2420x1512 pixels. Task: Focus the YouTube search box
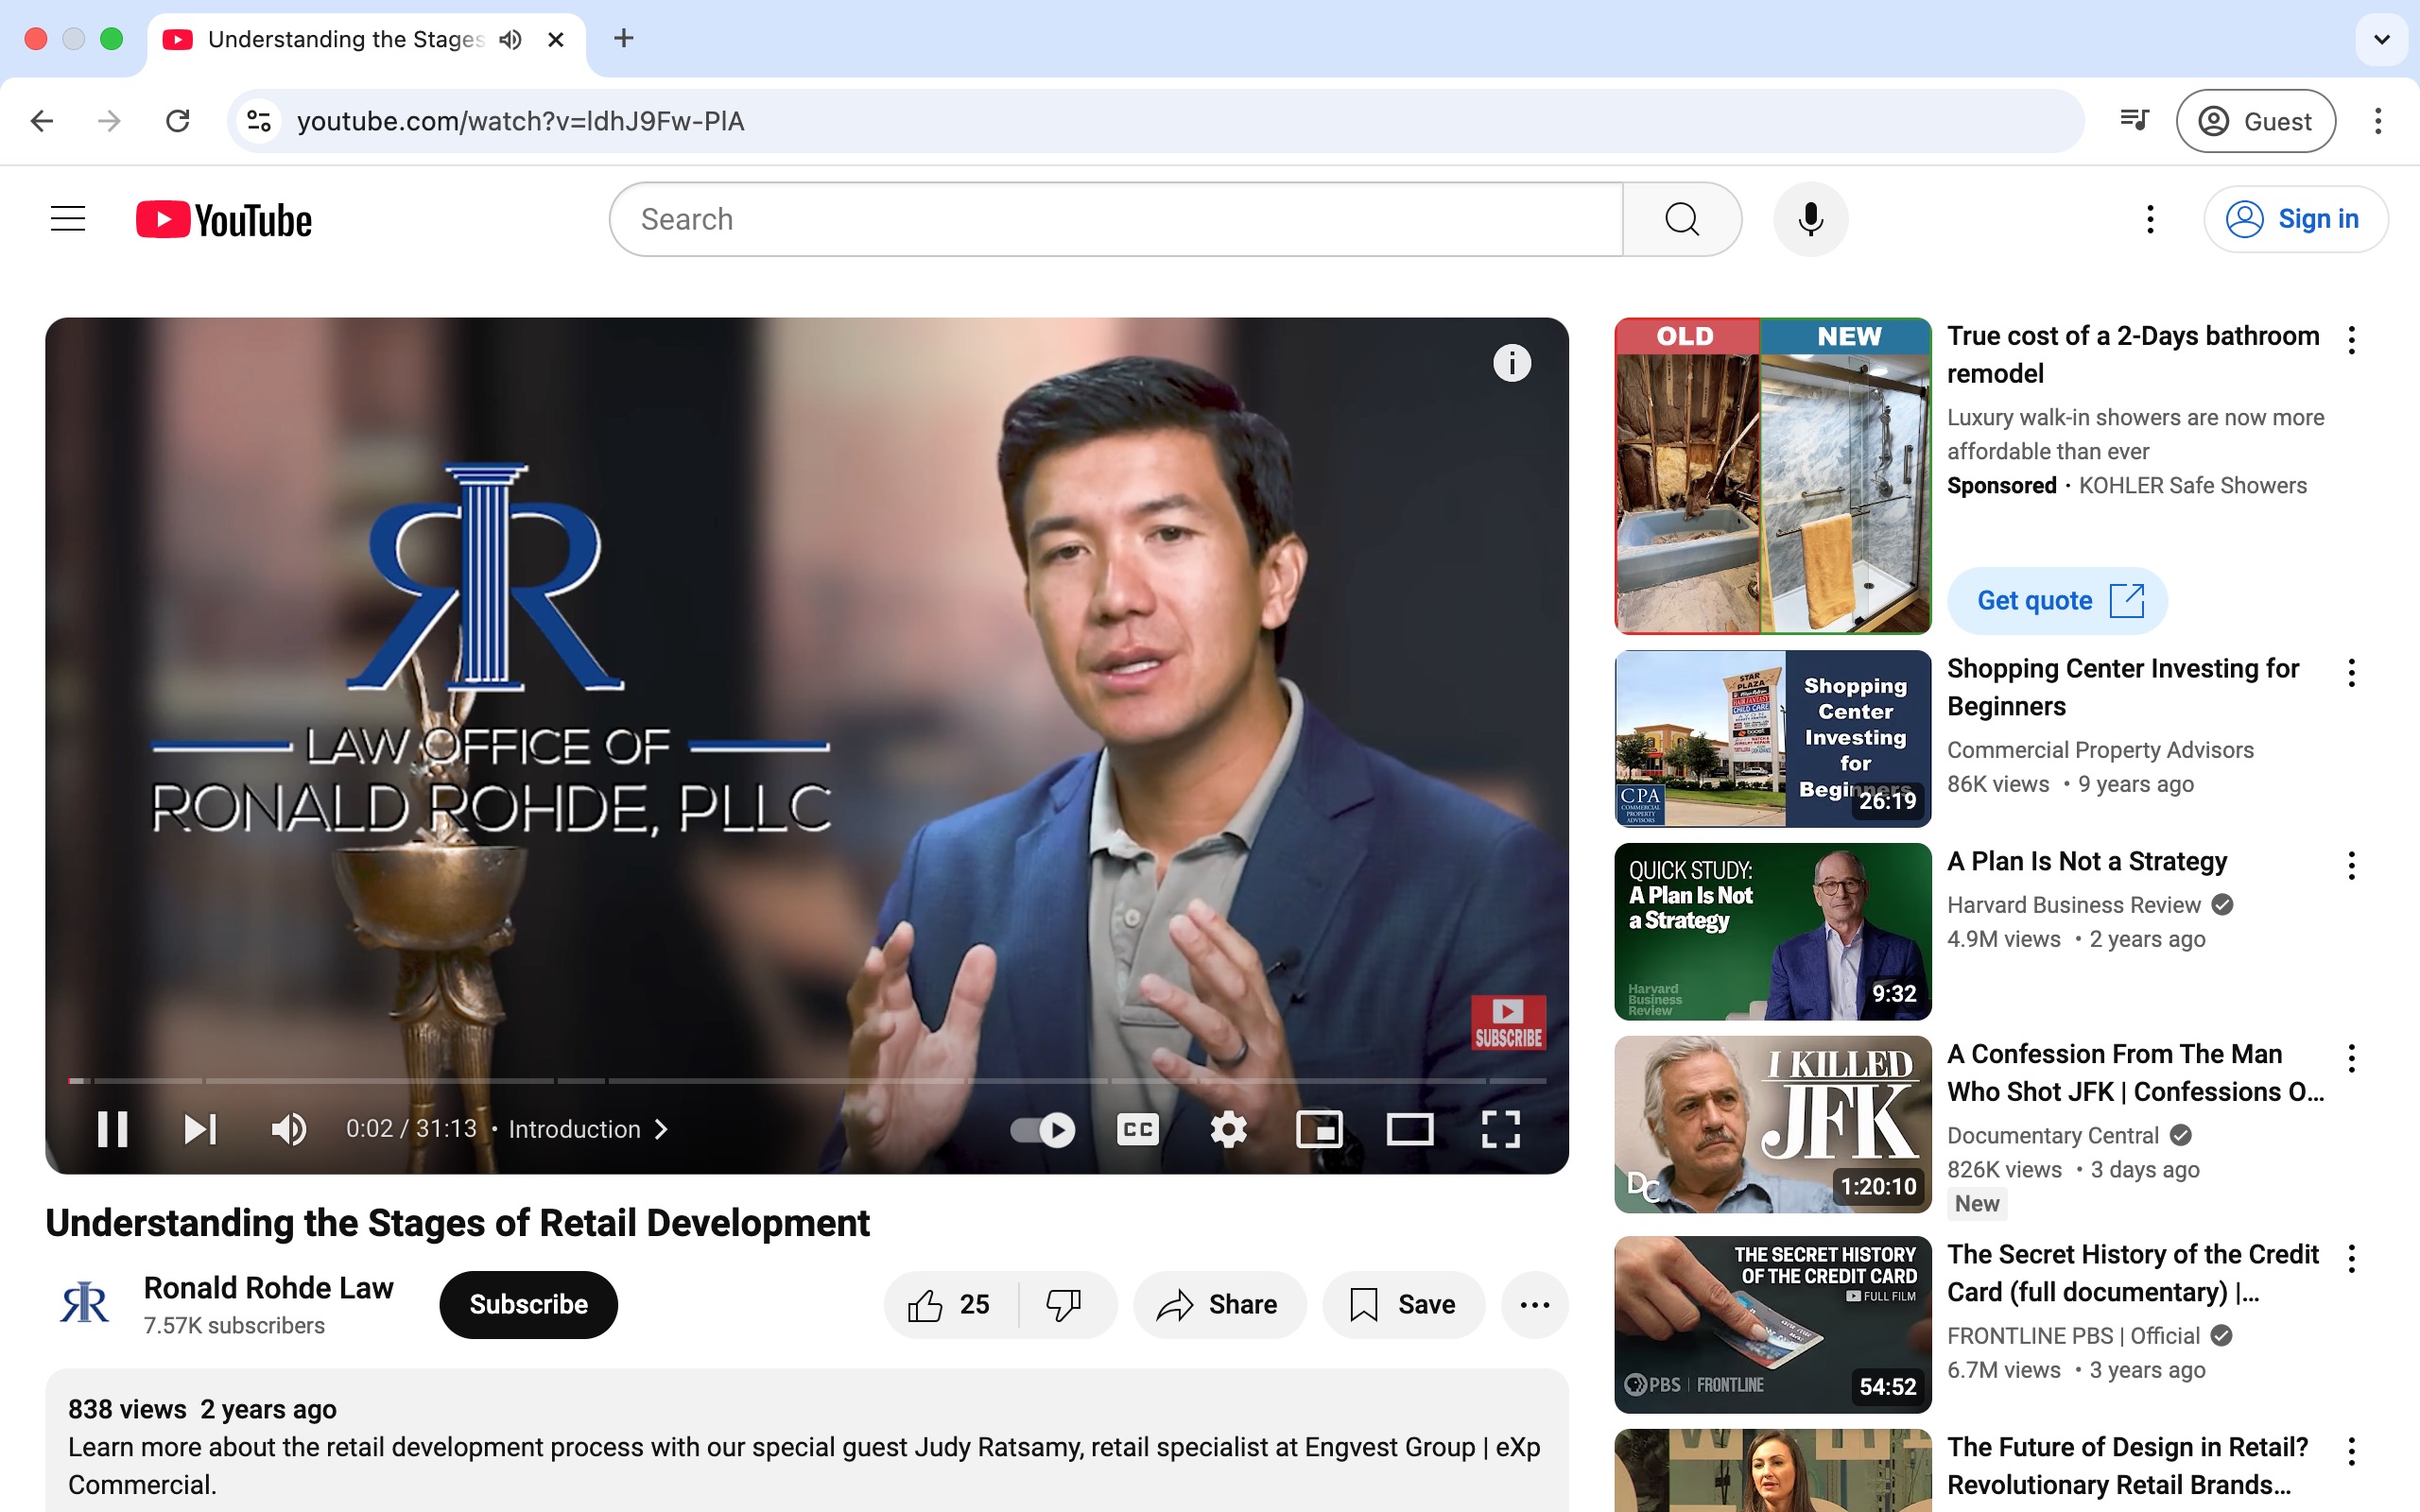pos(1115,219)
